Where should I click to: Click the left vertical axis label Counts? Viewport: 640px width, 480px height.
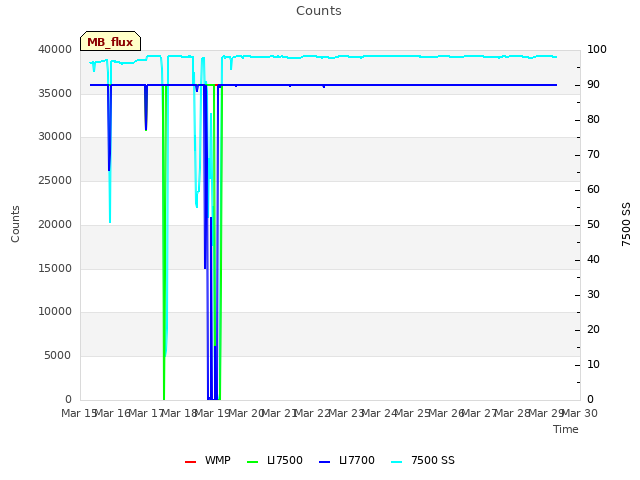click(15, 224)
